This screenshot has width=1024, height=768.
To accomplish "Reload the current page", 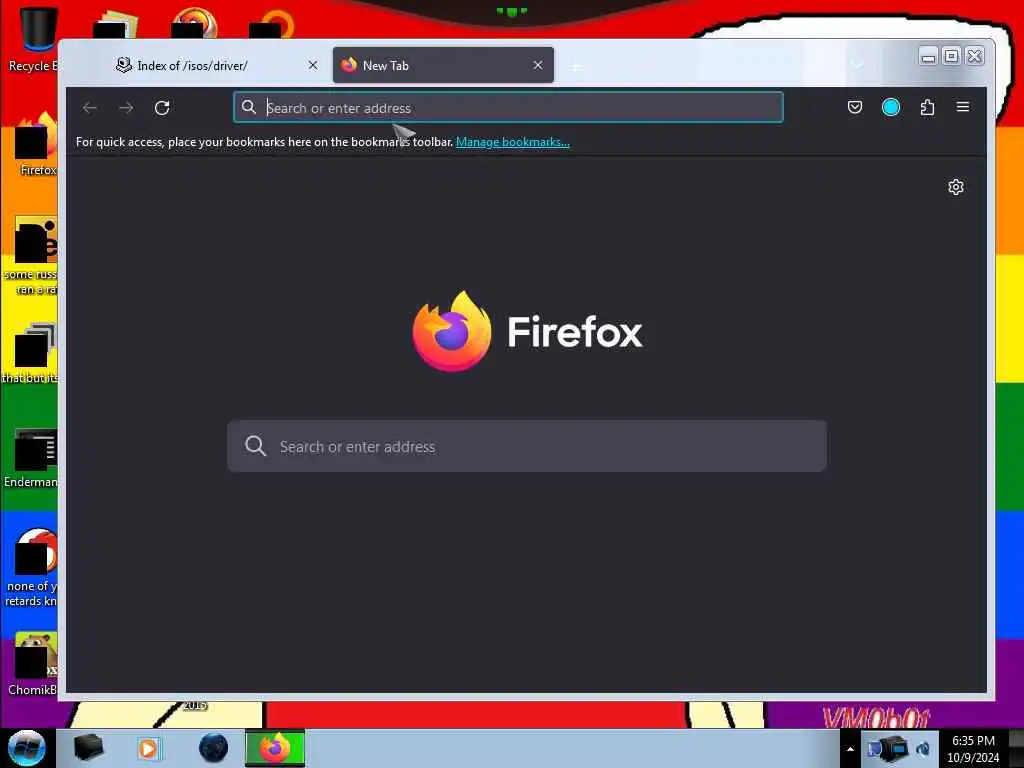I will [x=162, y=108].
